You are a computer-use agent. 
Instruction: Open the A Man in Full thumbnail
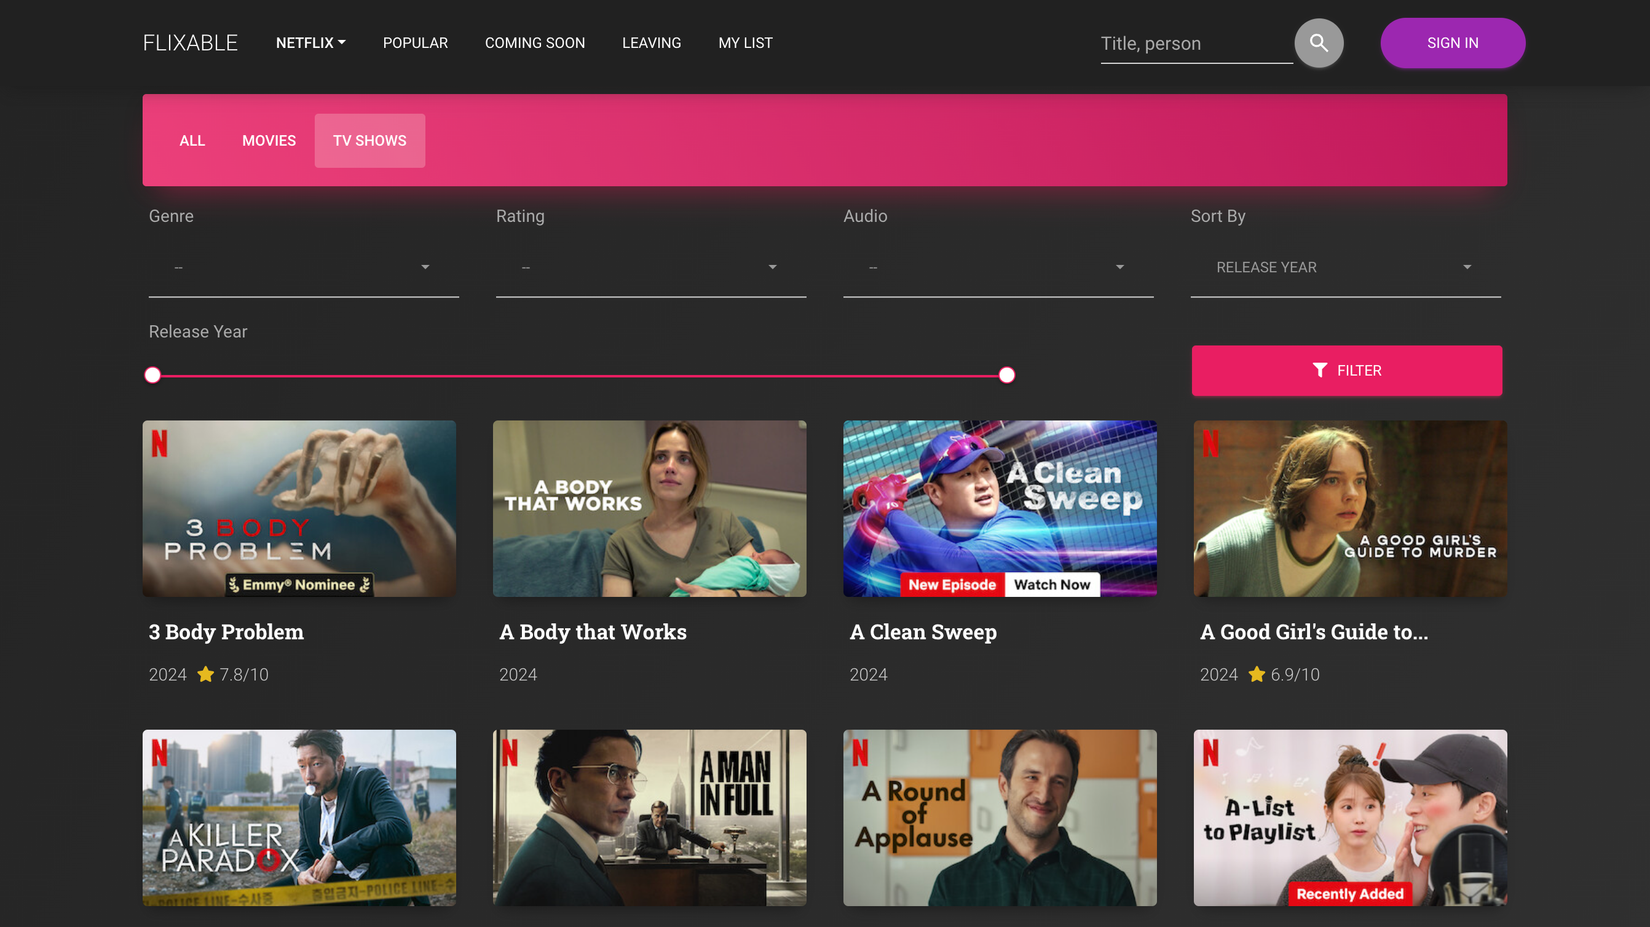(650, 818)
